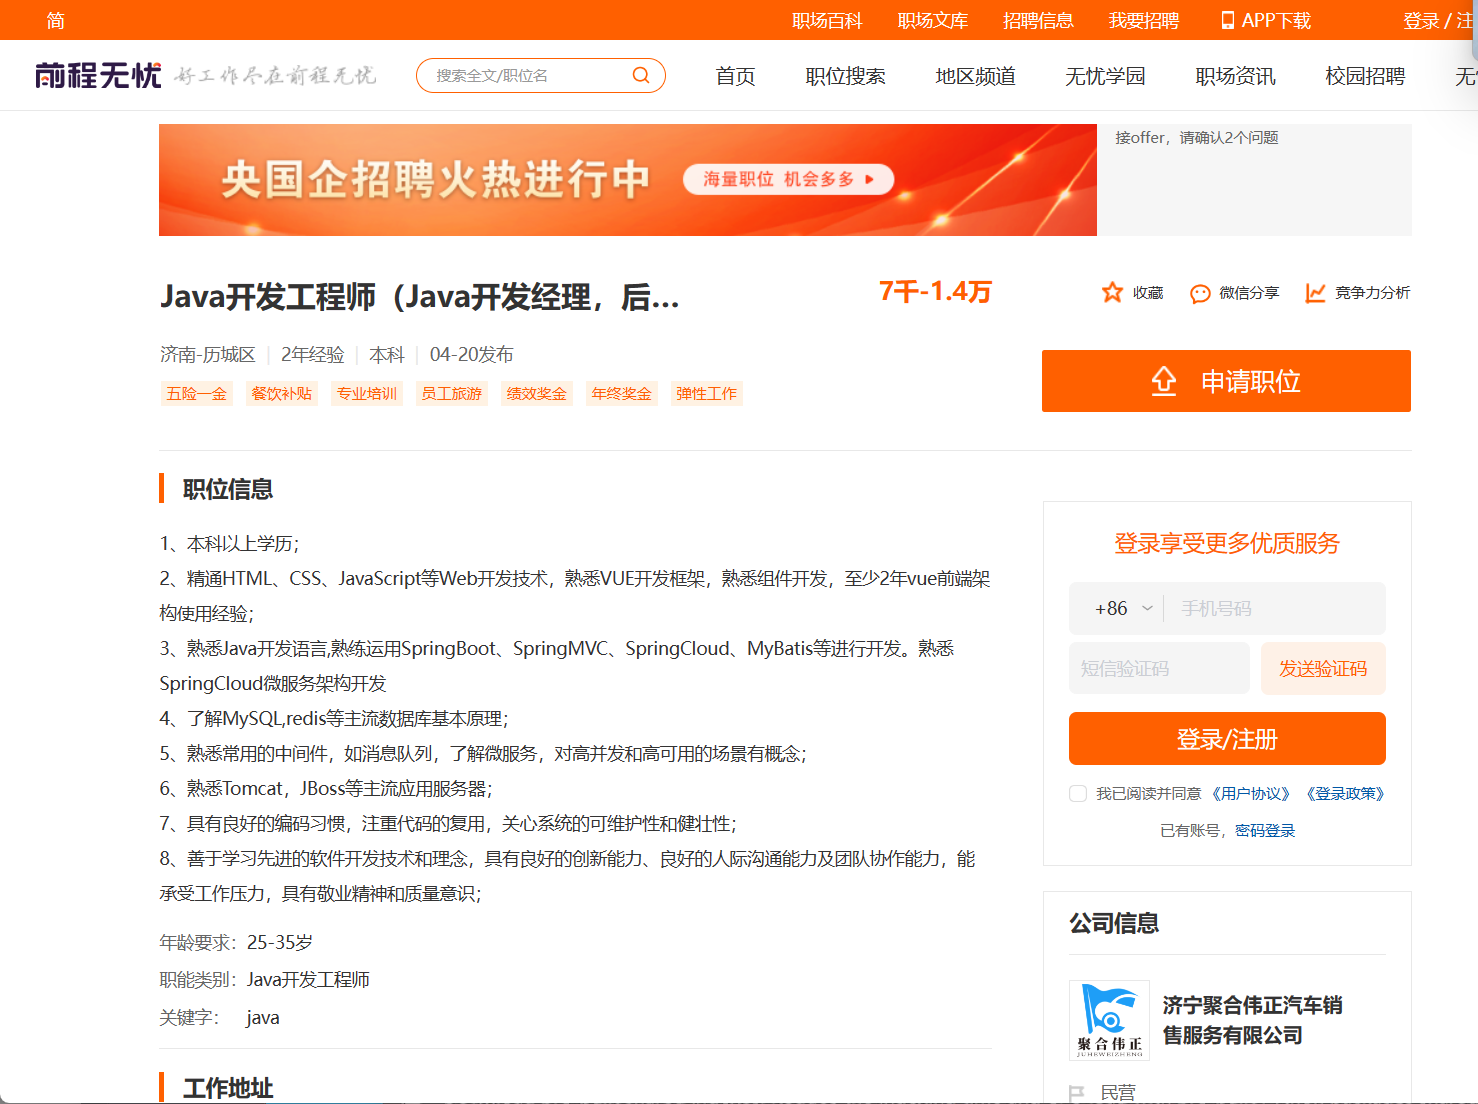Click 发送验证码 to request a code
Screen dimensions: 1478x1104
tap(1323, 668)
